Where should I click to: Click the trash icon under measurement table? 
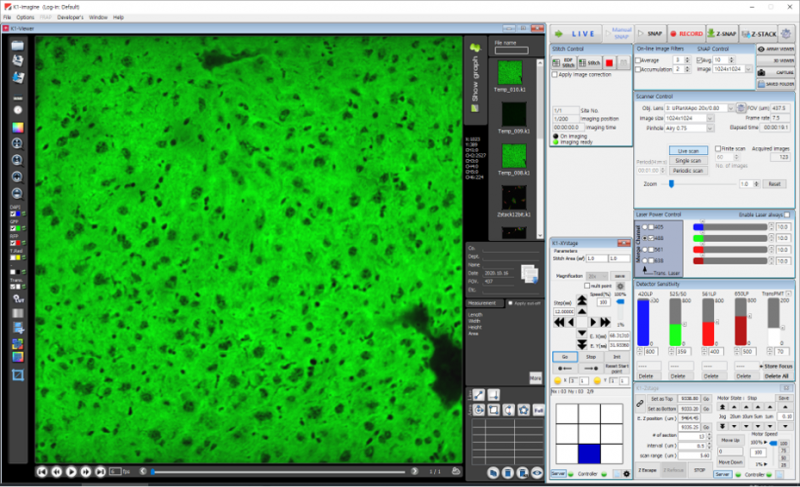[508, 473]
